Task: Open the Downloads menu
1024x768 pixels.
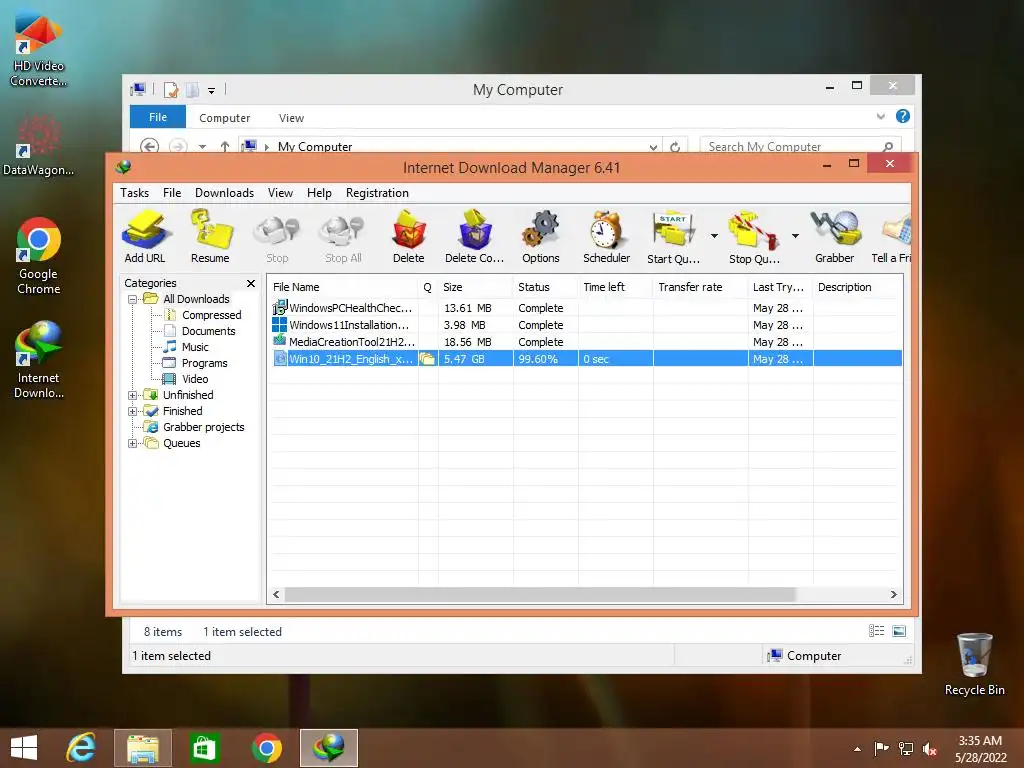Action: [224, 193]
